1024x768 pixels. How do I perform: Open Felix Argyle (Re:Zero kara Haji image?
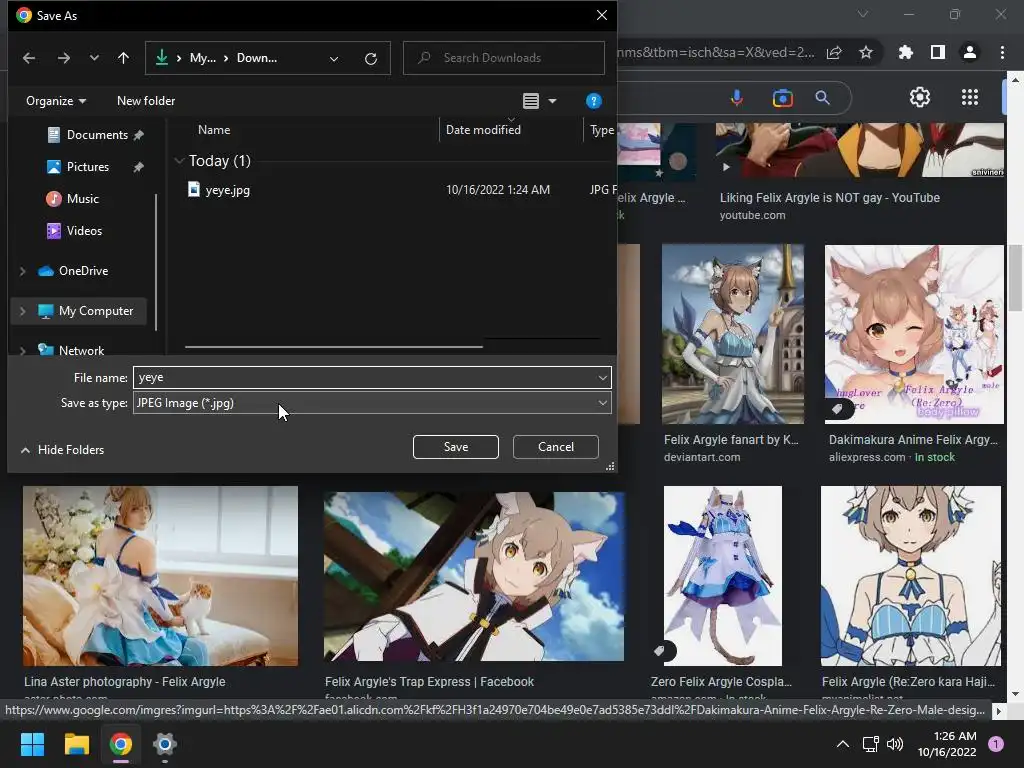pos(910,576)
